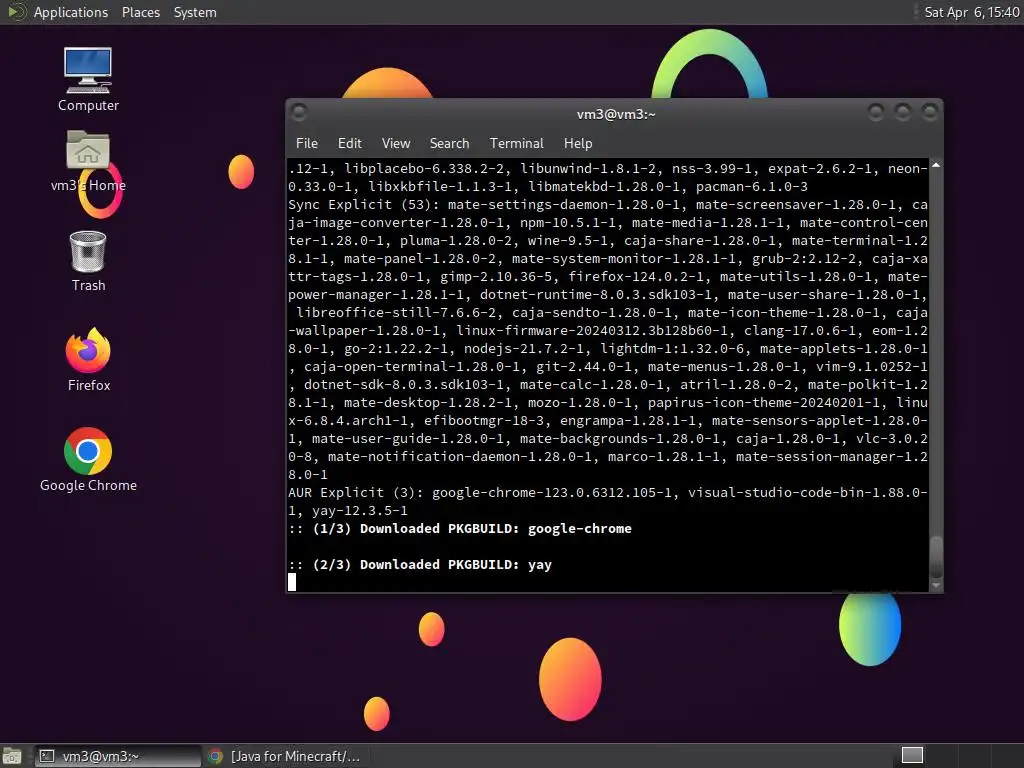
Task: Click the terminal scrollbar up arrow
Action: tap(936, 166)
